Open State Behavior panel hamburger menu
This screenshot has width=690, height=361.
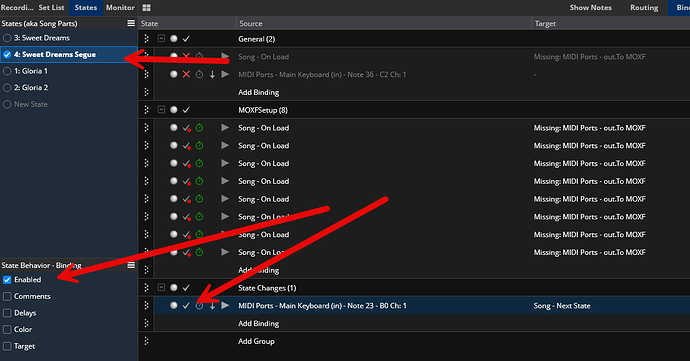pos(131,265)
